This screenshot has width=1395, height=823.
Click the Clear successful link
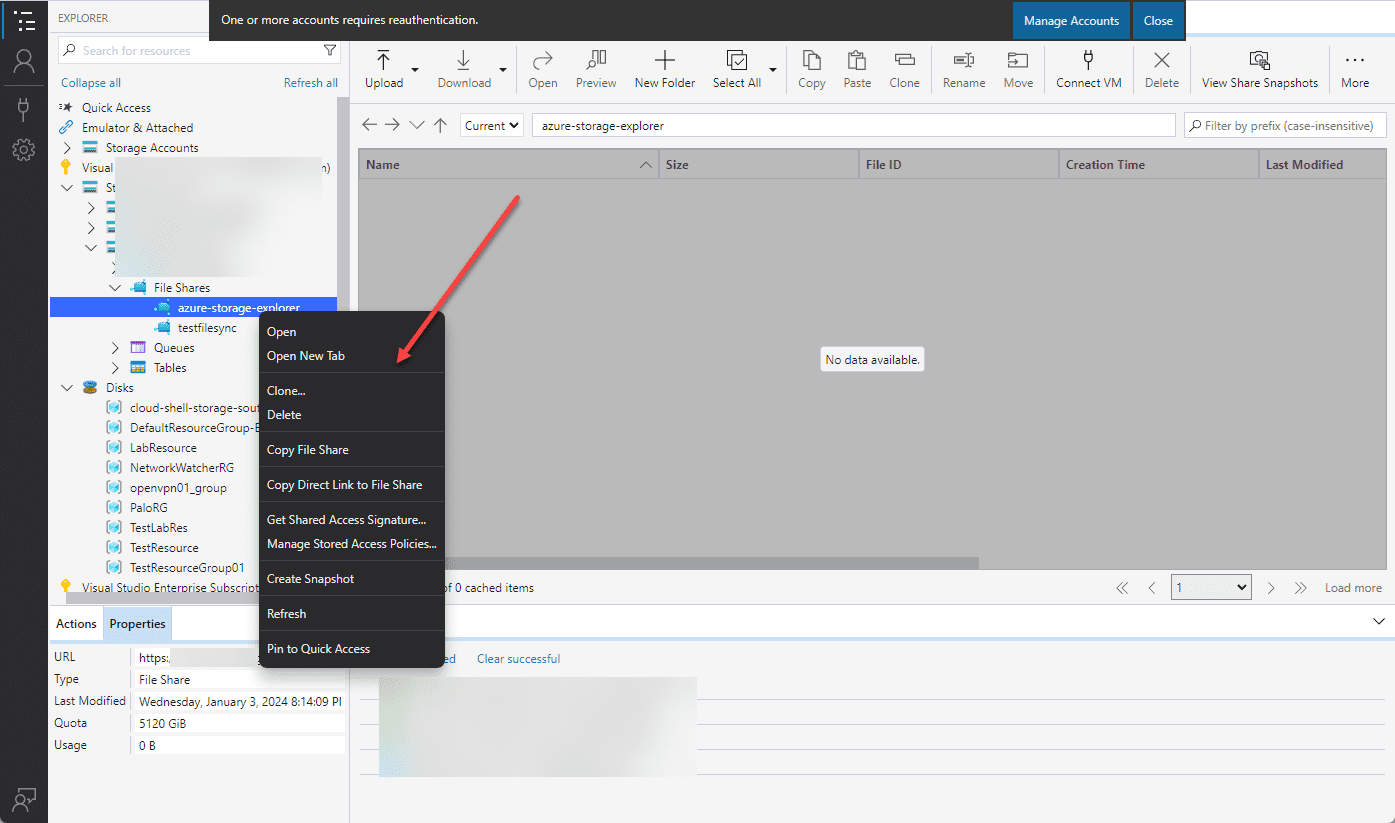[518, 659]
